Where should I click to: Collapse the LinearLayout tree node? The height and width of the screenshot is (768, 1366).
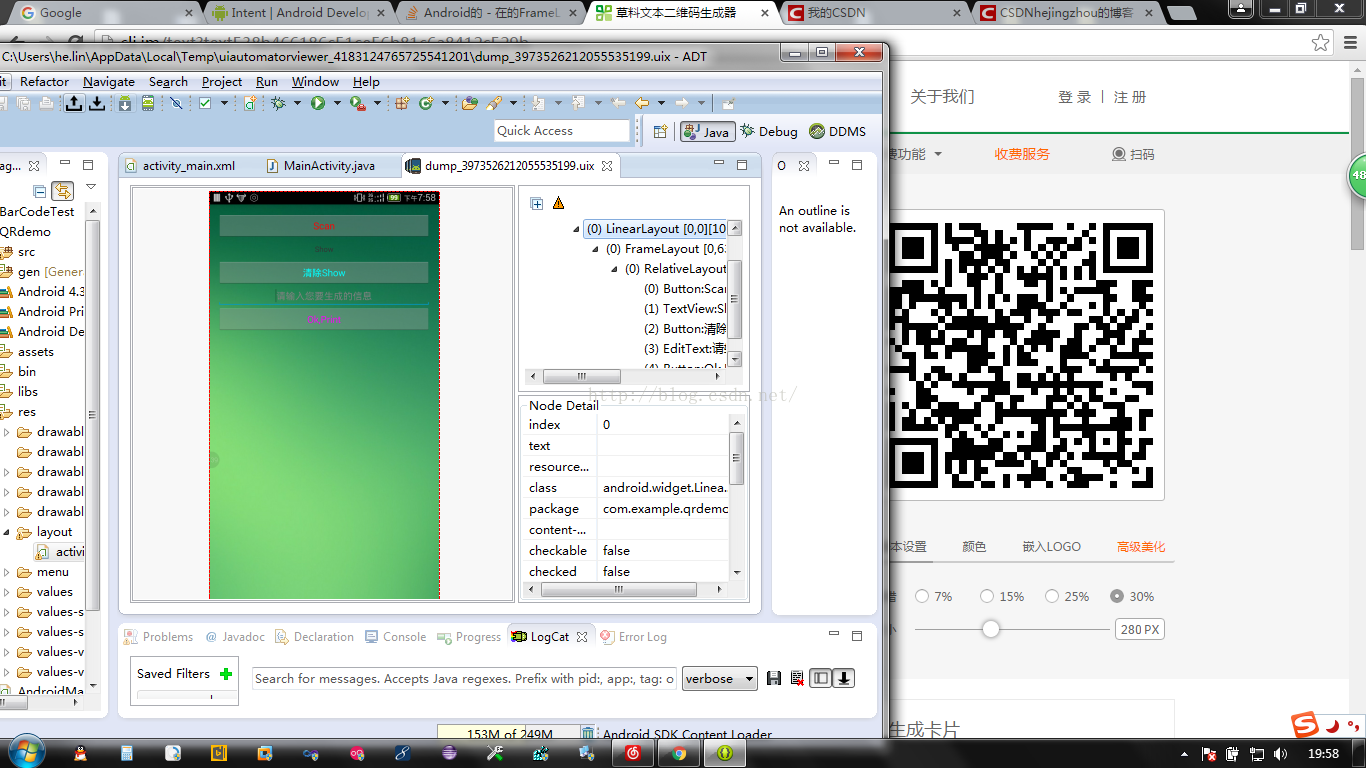577,229
